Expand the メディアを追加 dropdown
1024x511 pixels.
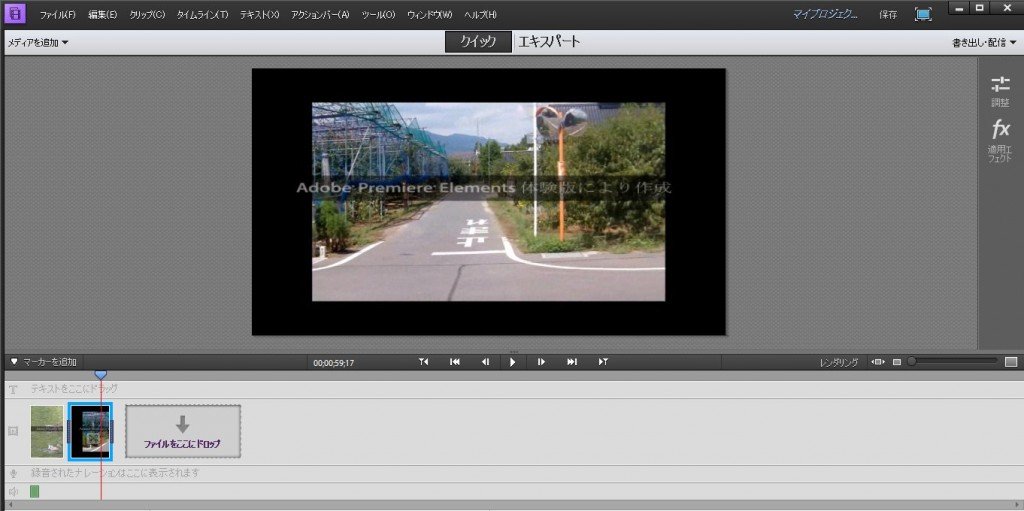point(38,43)
